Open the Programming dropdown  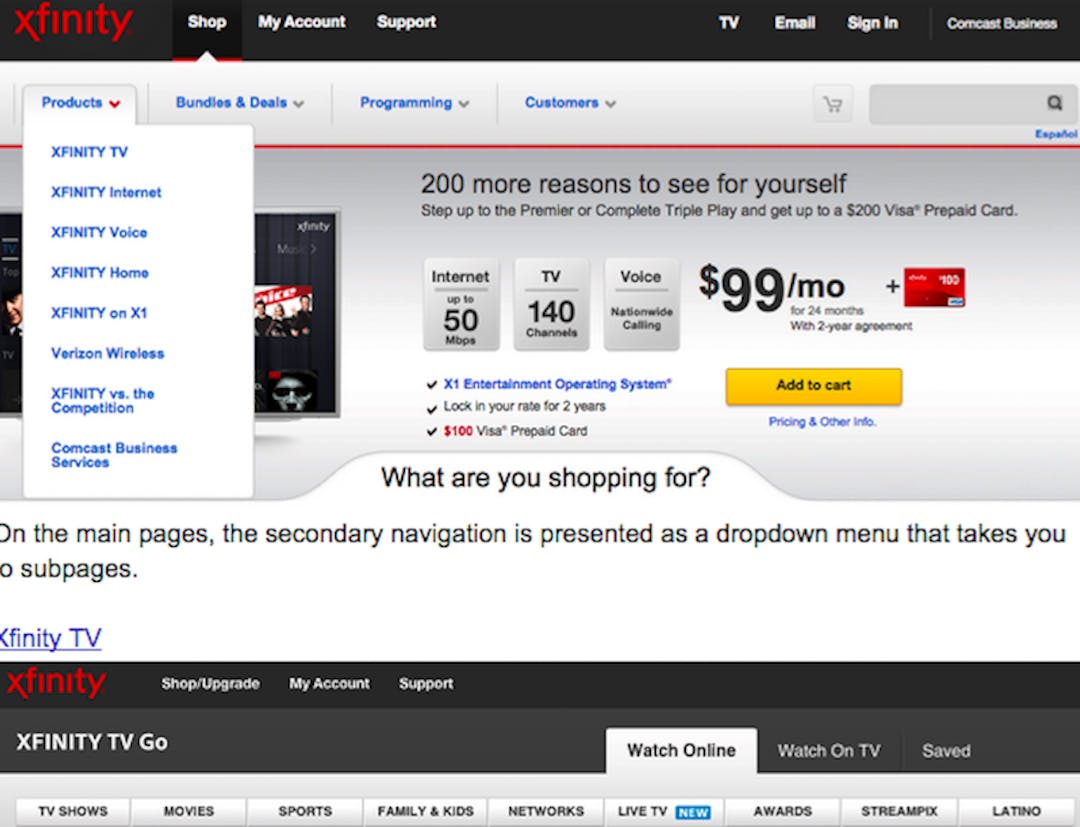[413, 102]
